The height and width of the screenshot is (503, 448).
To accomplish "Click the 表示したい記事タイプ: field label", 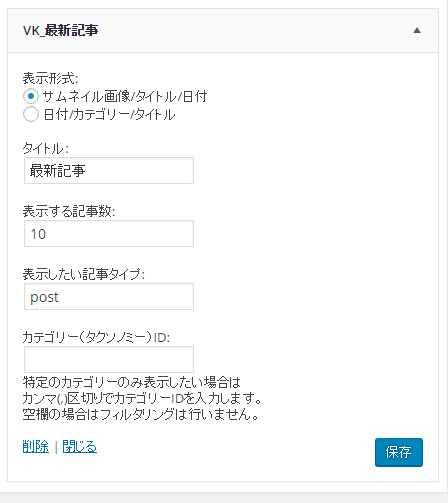I will (84, 274).
